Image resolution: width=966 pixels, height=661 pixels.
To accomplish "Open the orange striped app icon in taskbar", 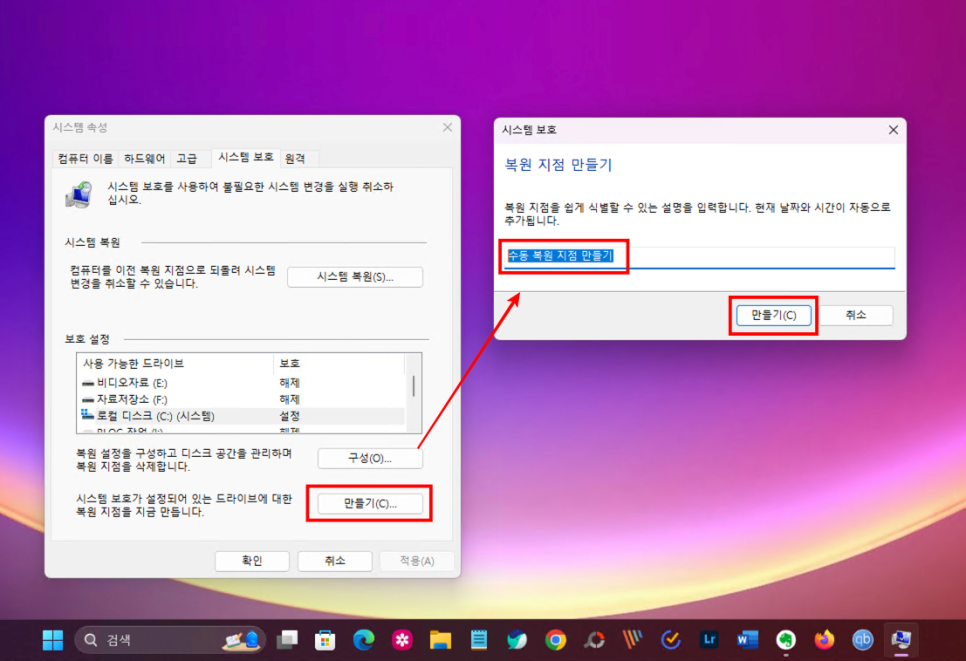I will coord(633,640).
